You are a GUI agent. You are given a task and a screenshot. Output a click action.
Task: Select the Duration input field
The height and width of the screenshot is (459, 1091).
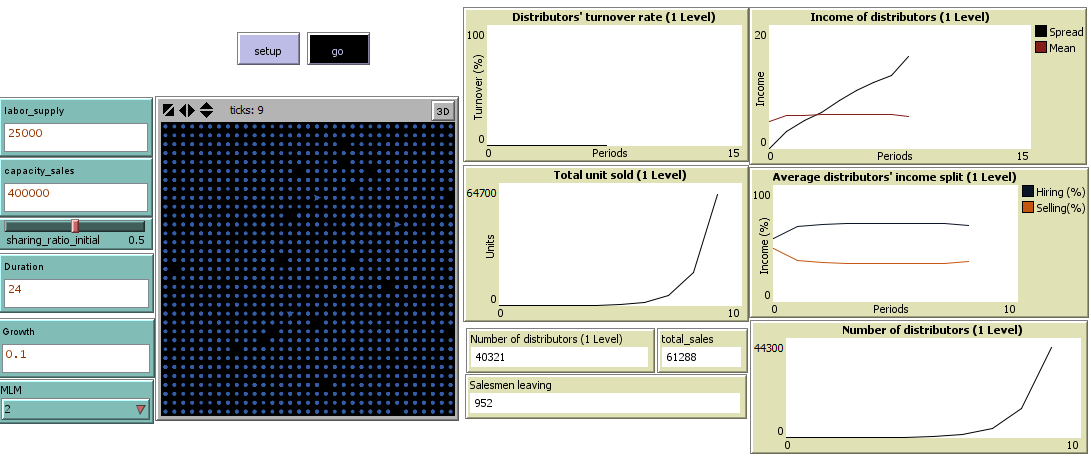76,291
